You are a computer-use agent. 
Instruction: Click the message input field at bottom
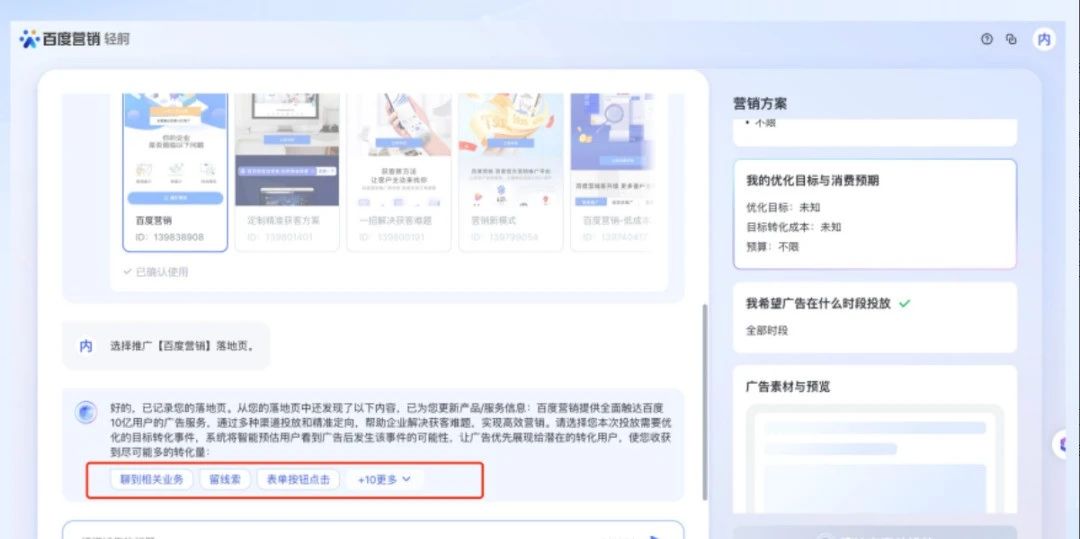click(x=373, y=531)
